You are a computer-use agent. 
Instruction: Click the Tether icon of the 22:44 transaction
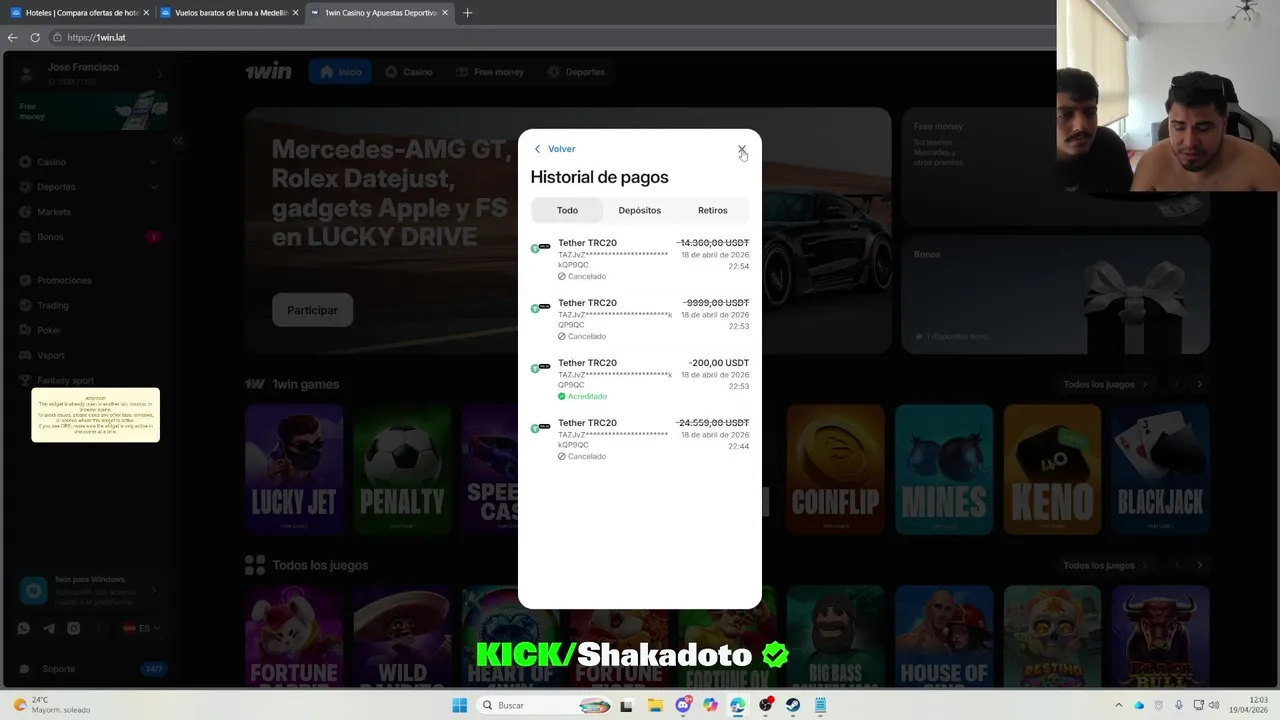(540, 427)
